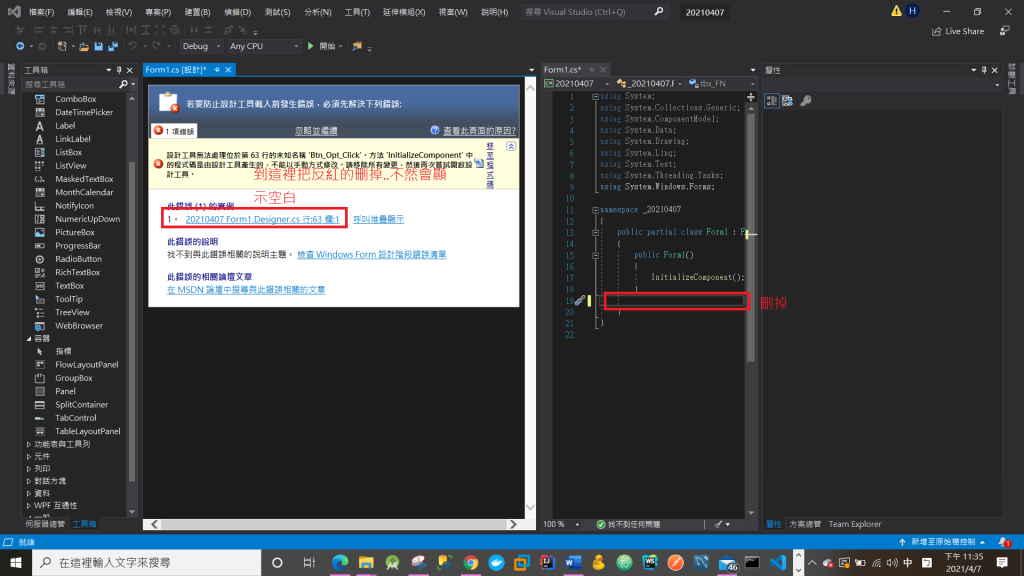This screenshot has width=1024, height=576.
Task: Switch to the Team Explorer tab
Action: tap(854, 524)
